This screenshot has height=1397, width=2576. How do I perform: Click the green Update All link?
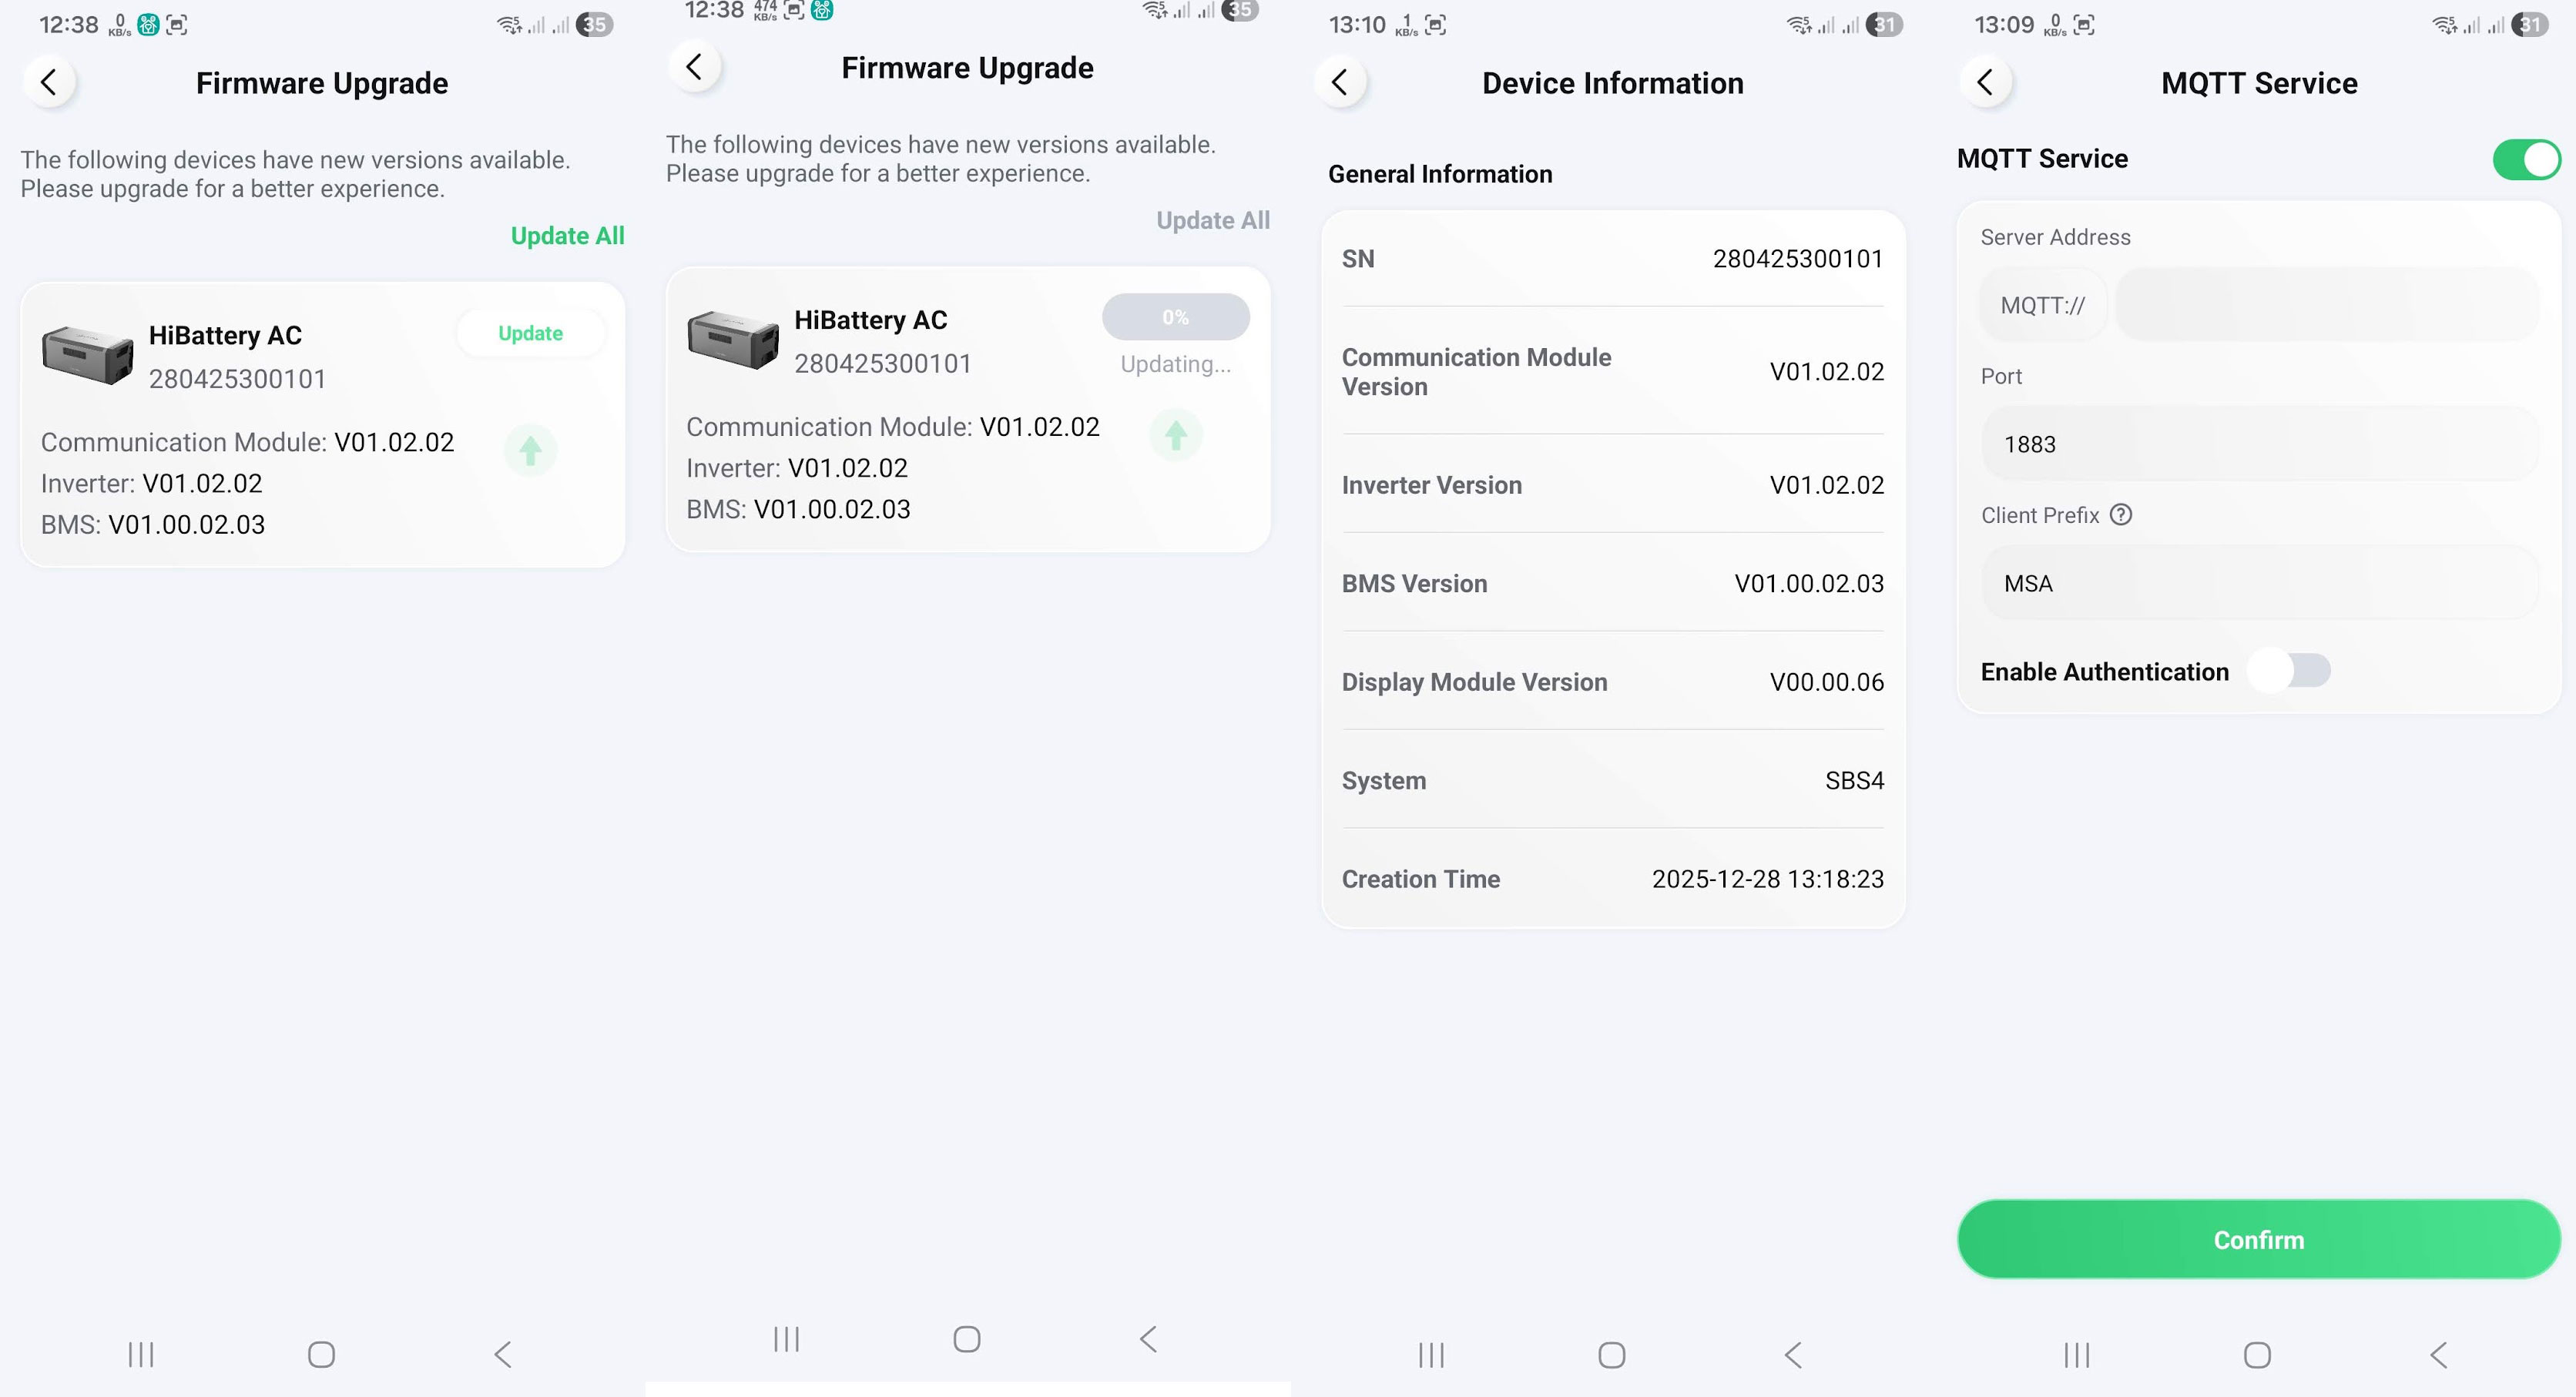pos(567,236)
